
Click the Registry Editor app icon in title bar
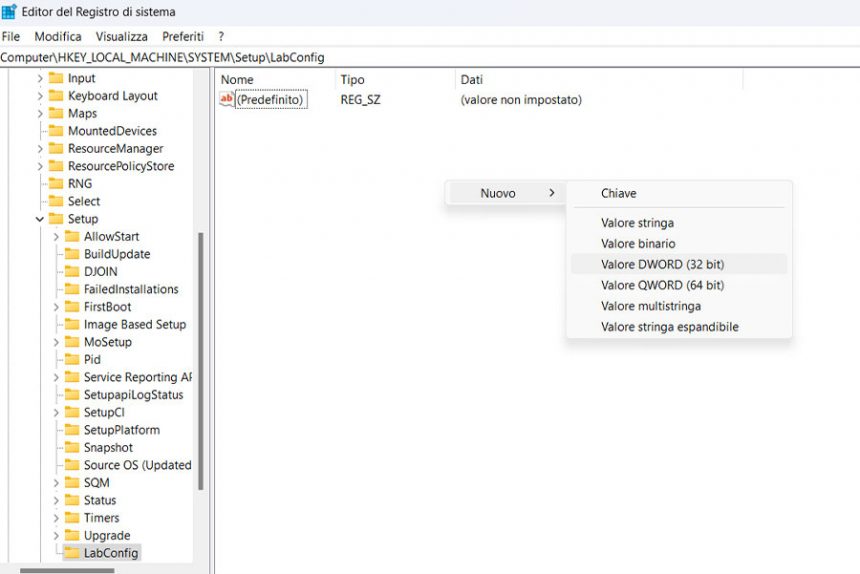(x=9, y=11)
